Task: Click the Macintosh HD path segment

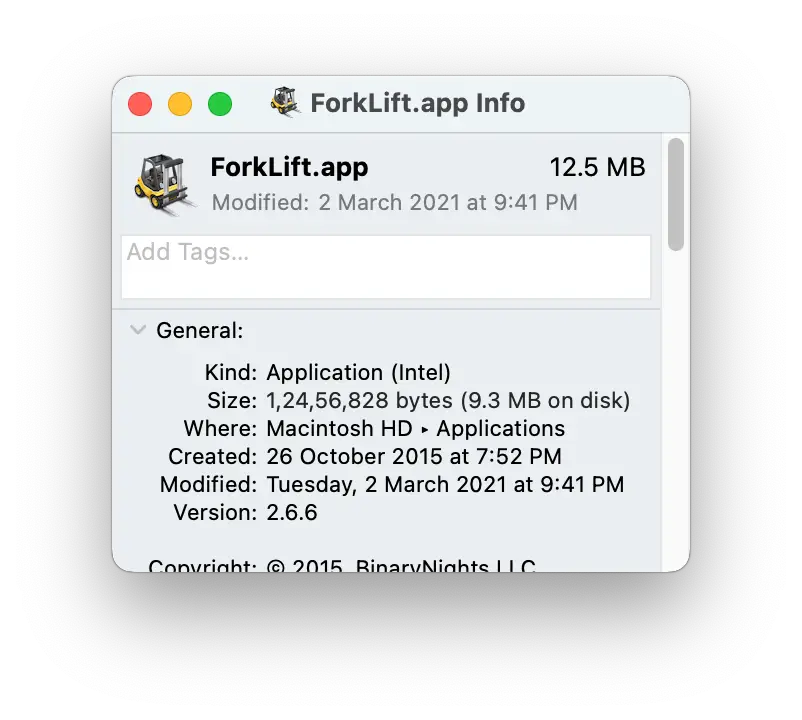Action: [x=339, y=429]
